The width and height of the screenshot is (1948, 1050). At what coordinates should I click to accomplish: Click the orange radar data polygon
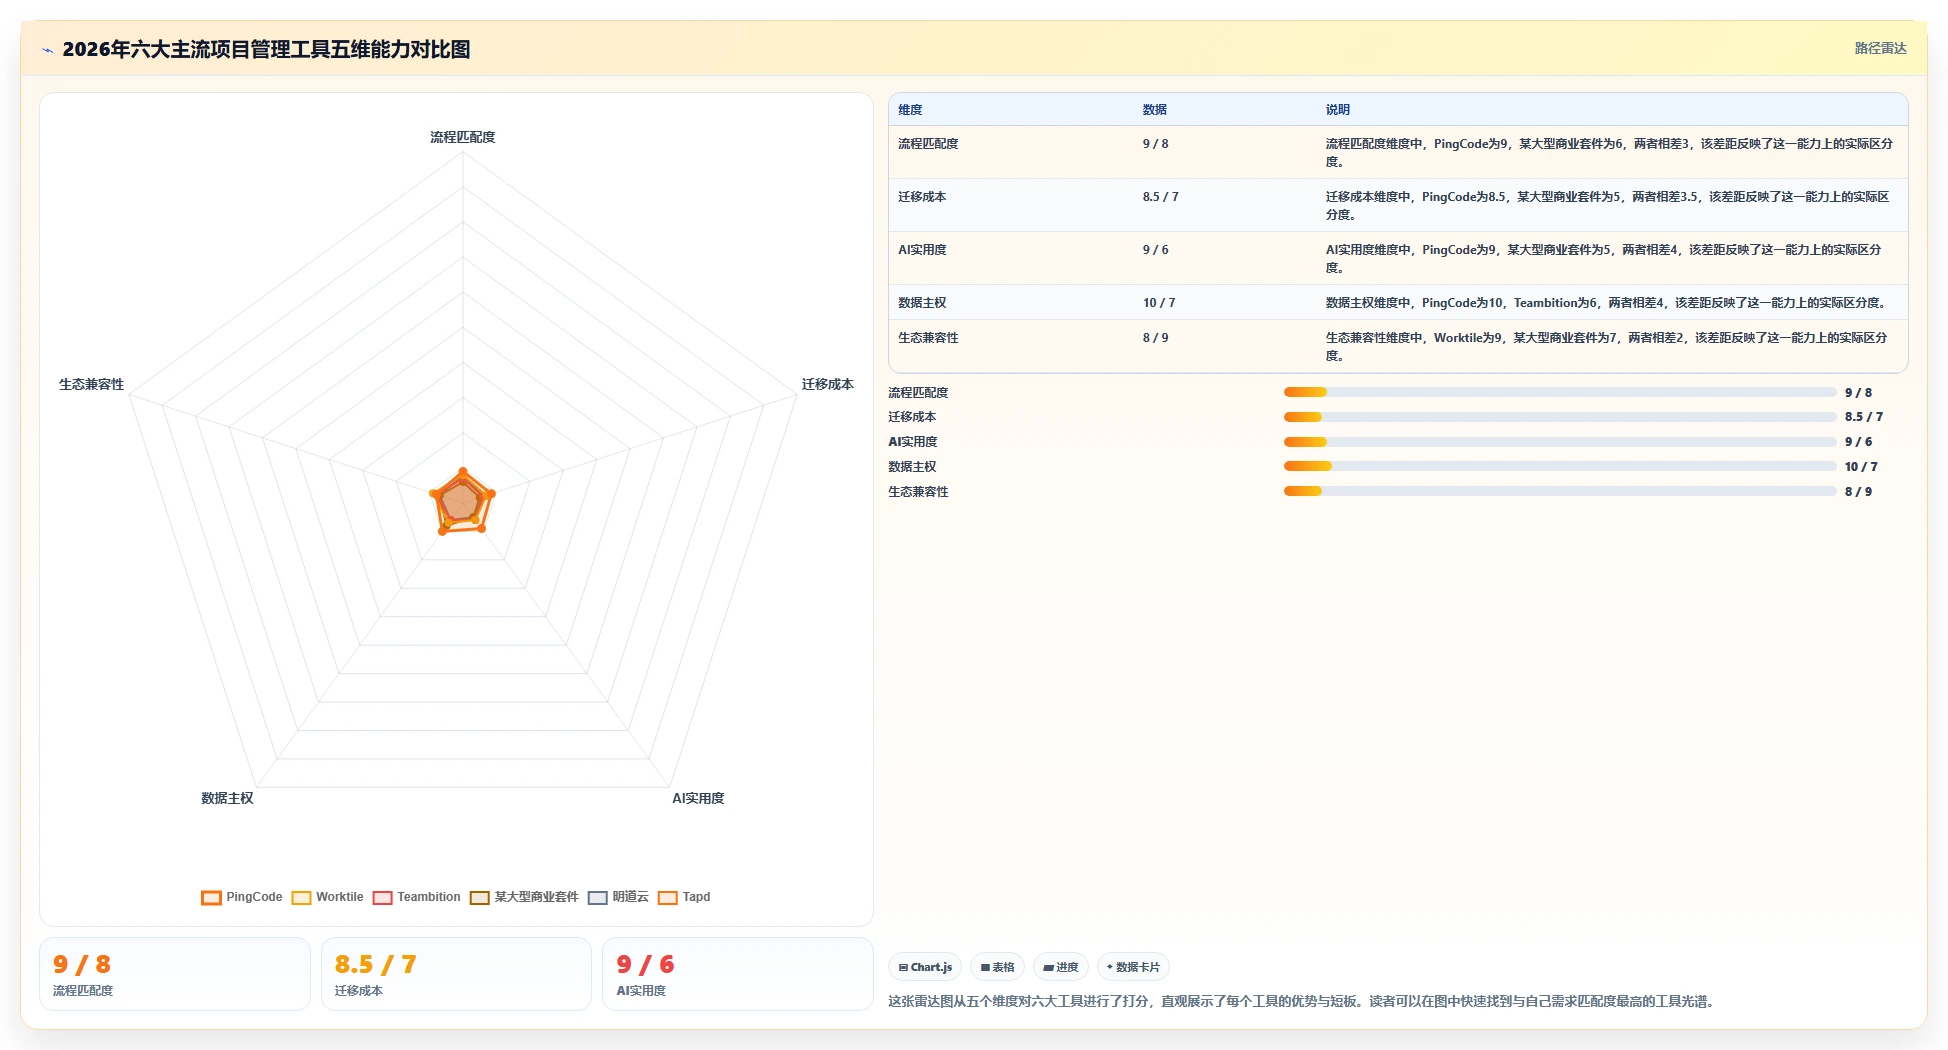click(x=461, y=501)
